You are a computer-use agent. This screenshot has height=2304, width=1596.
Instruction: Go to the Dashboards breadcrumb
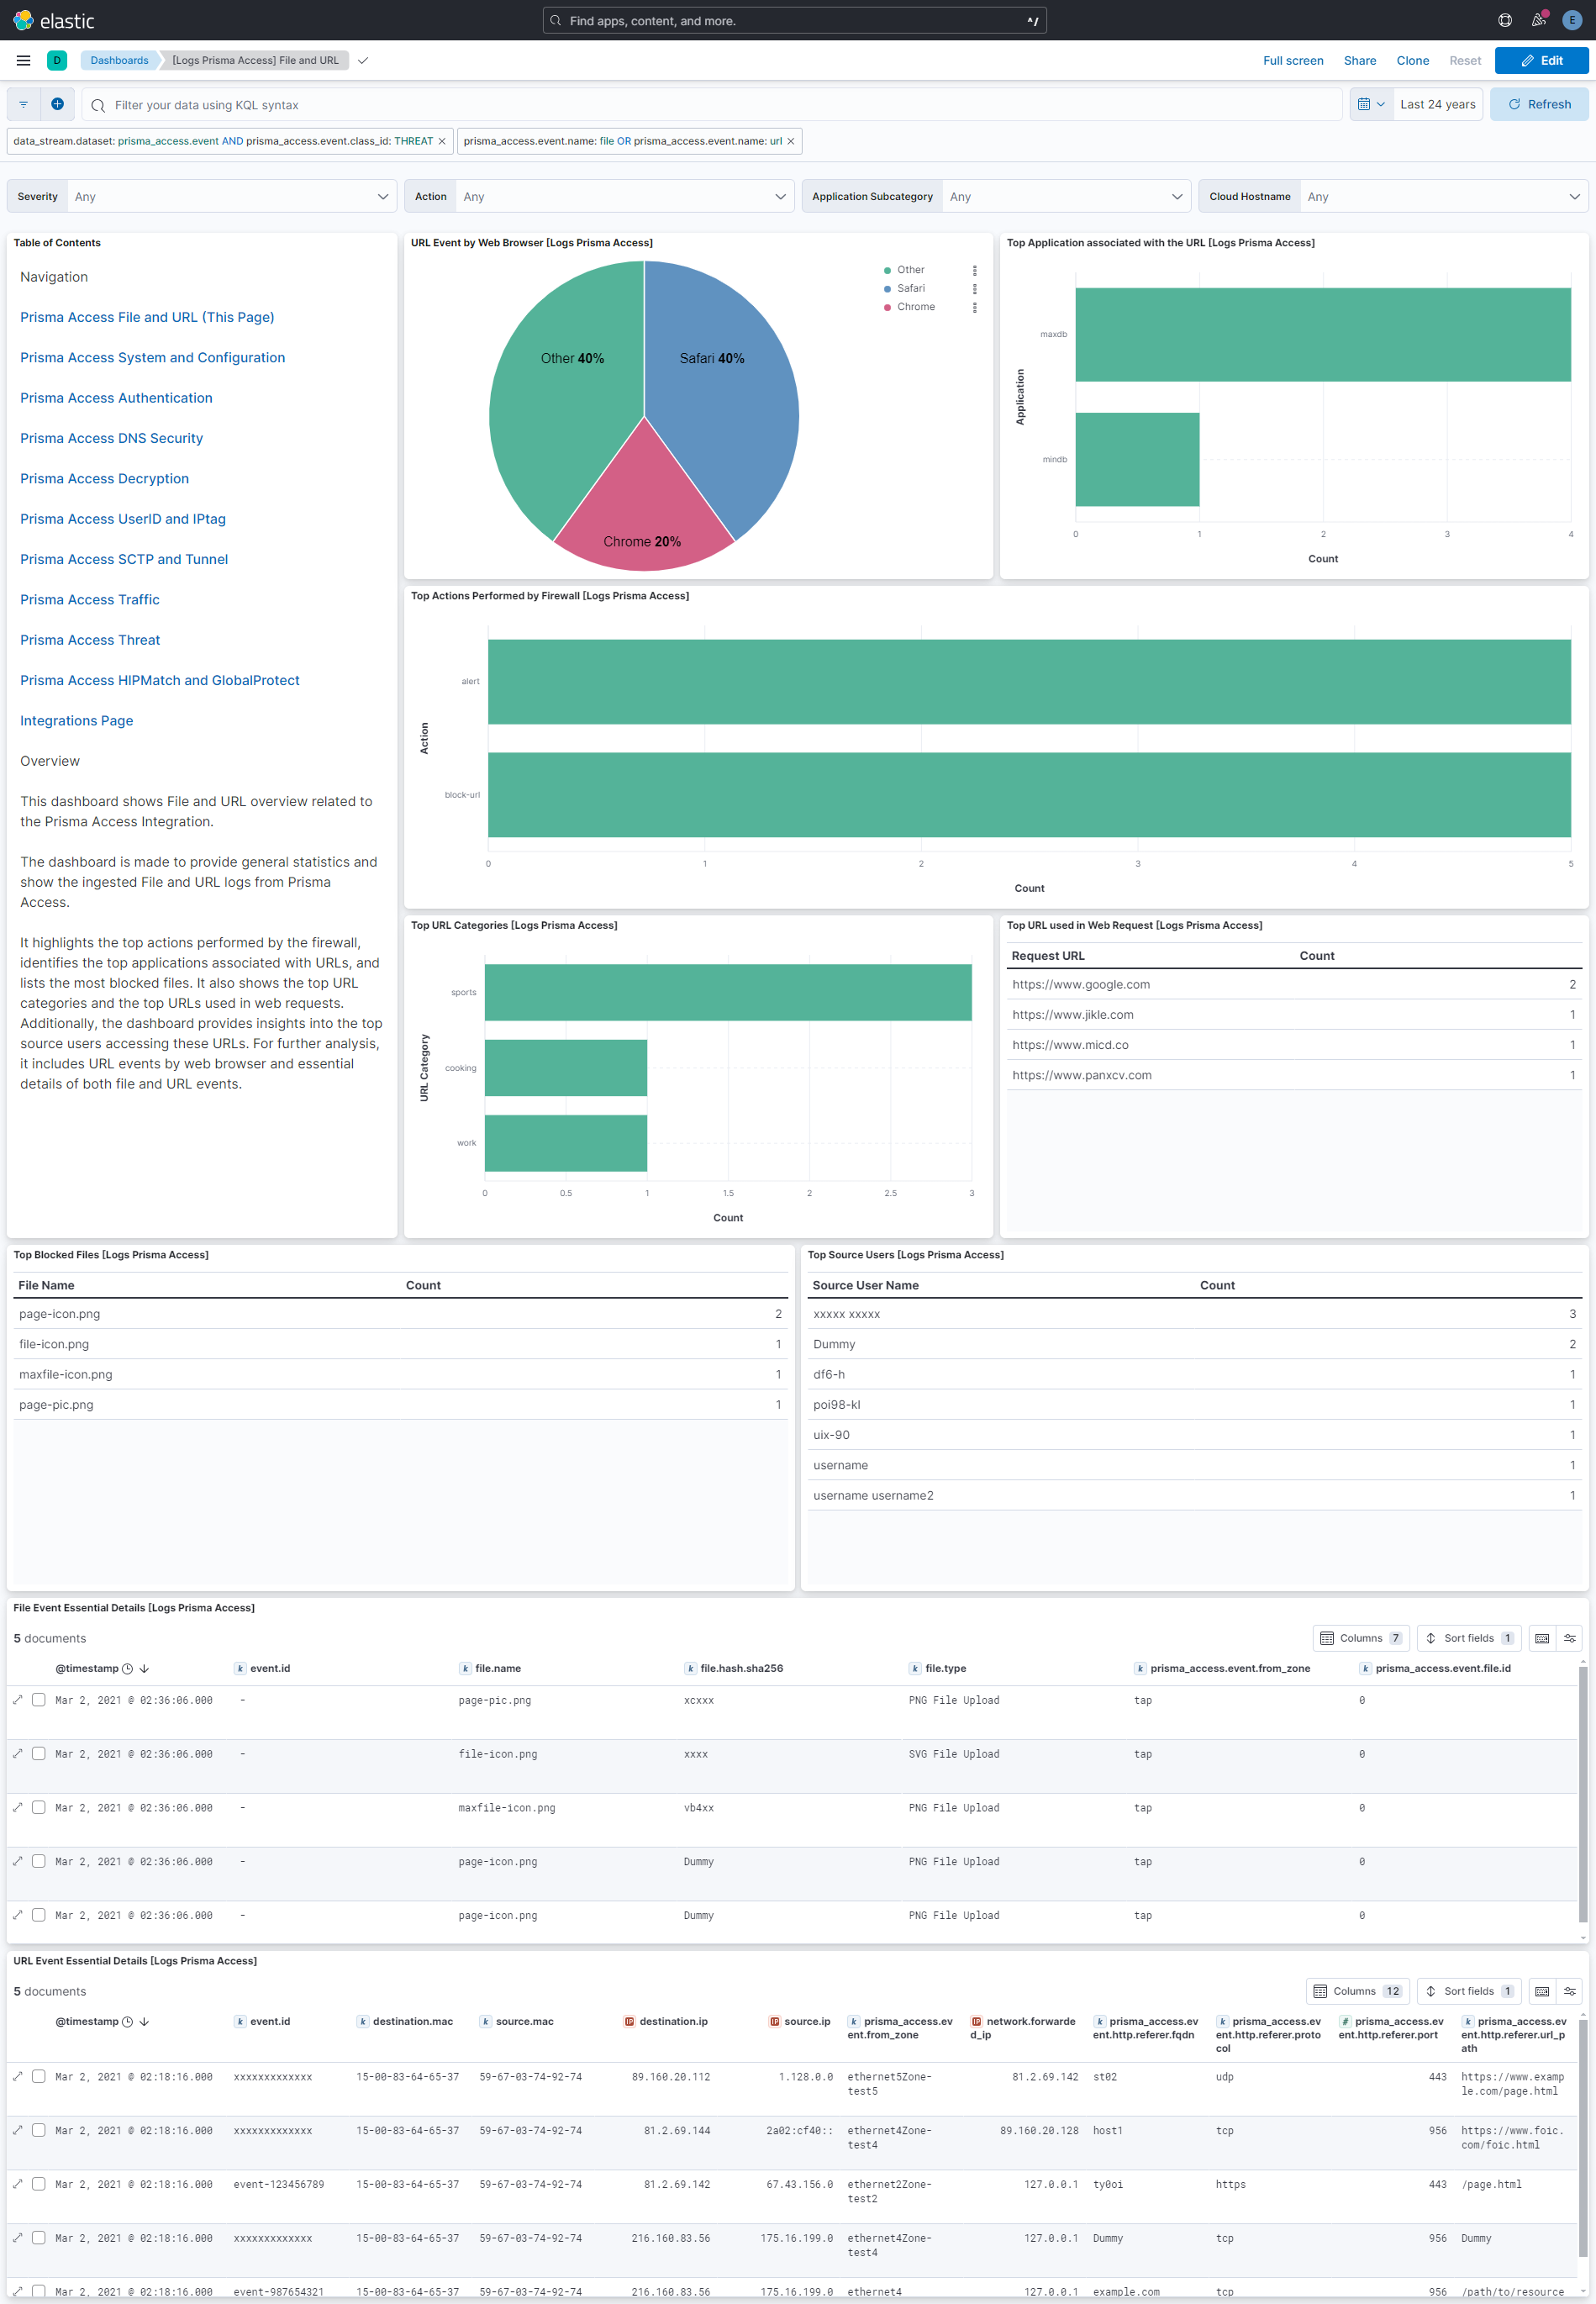pyautogui.click(x=119, y=60)
